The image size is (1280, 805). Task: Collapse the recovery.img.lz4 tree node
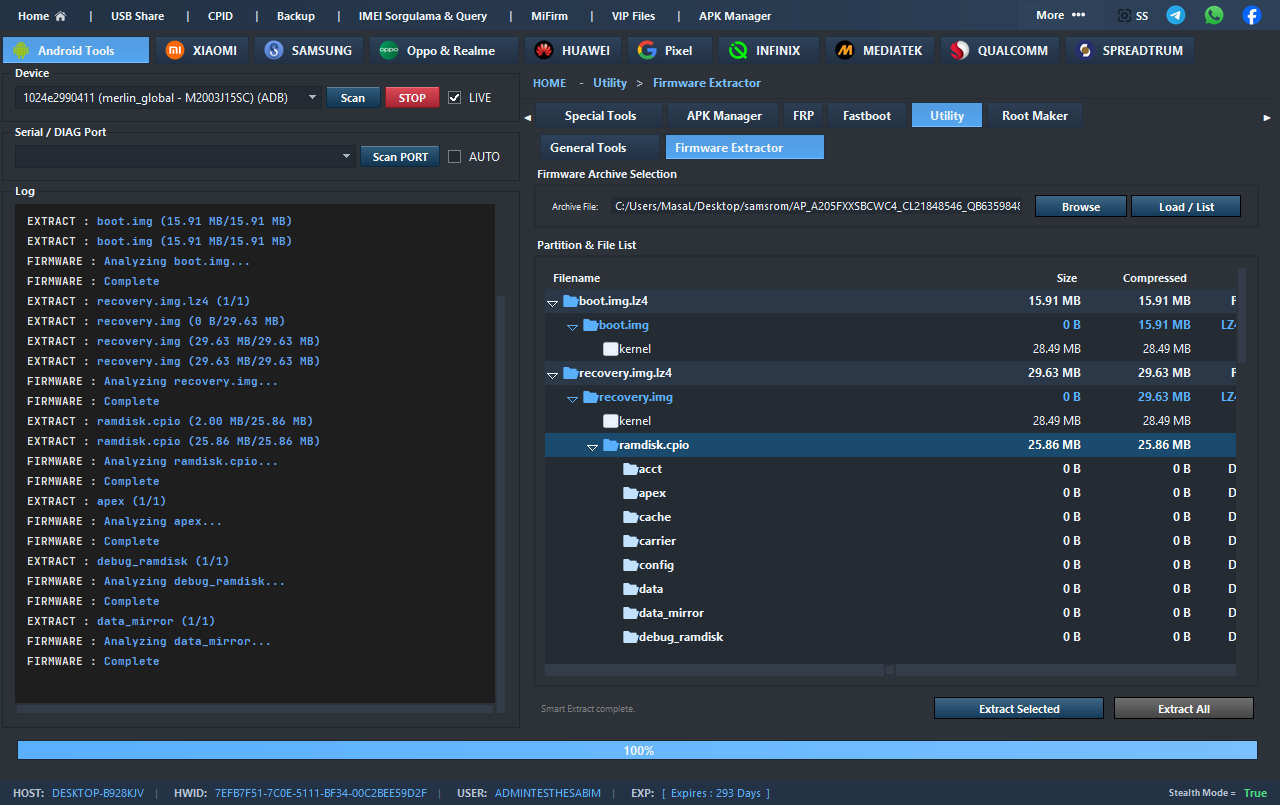552,374
